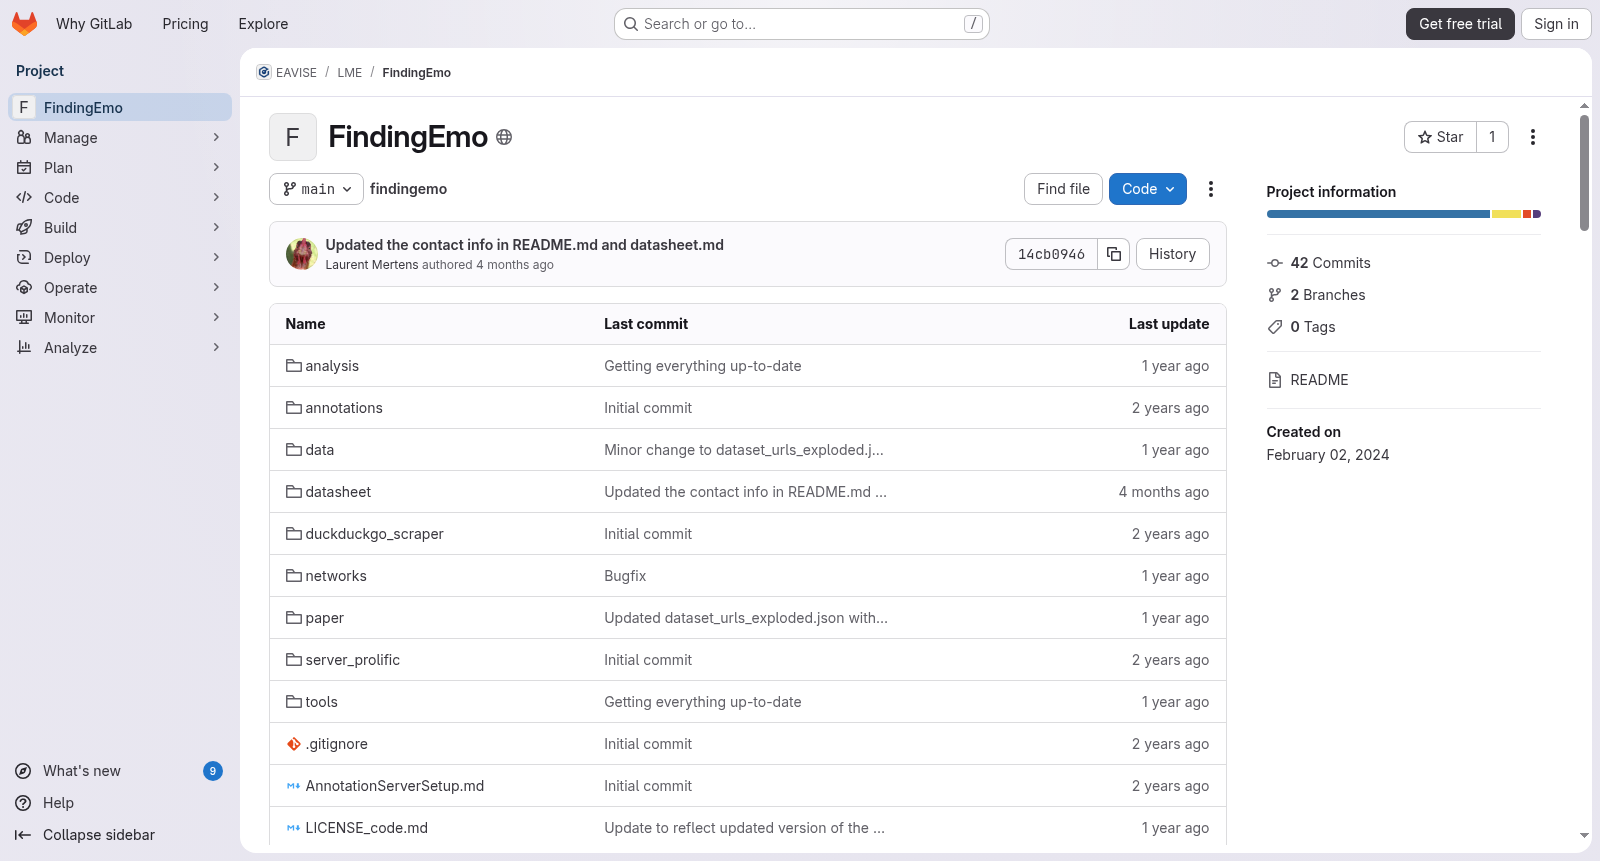Click the Find file button
The width and height of the screenshot is (1600, 861).
pyautogui.click(x=1063, y=189)
